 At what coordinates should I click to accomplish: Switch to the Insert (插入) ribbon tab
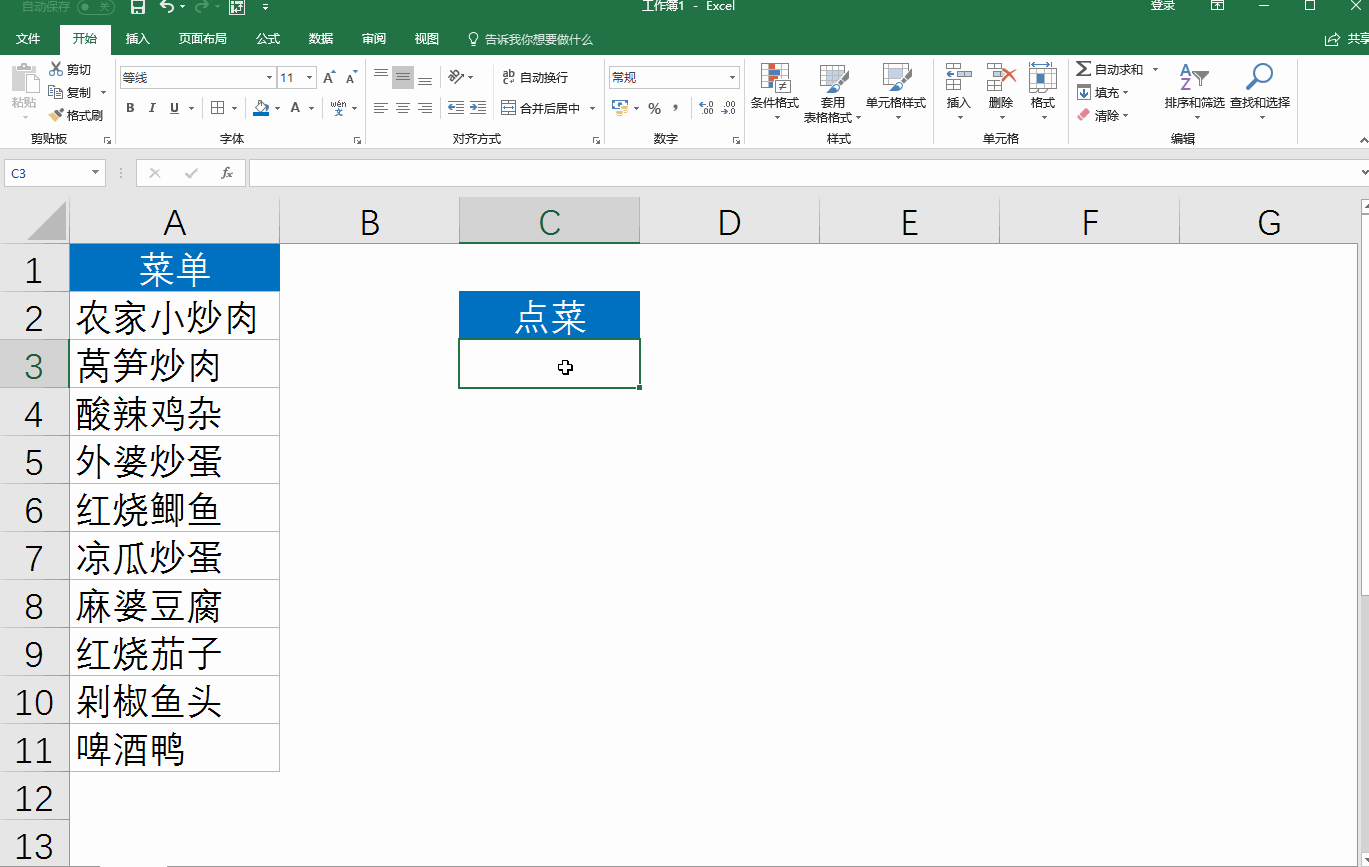click(137, 39)
